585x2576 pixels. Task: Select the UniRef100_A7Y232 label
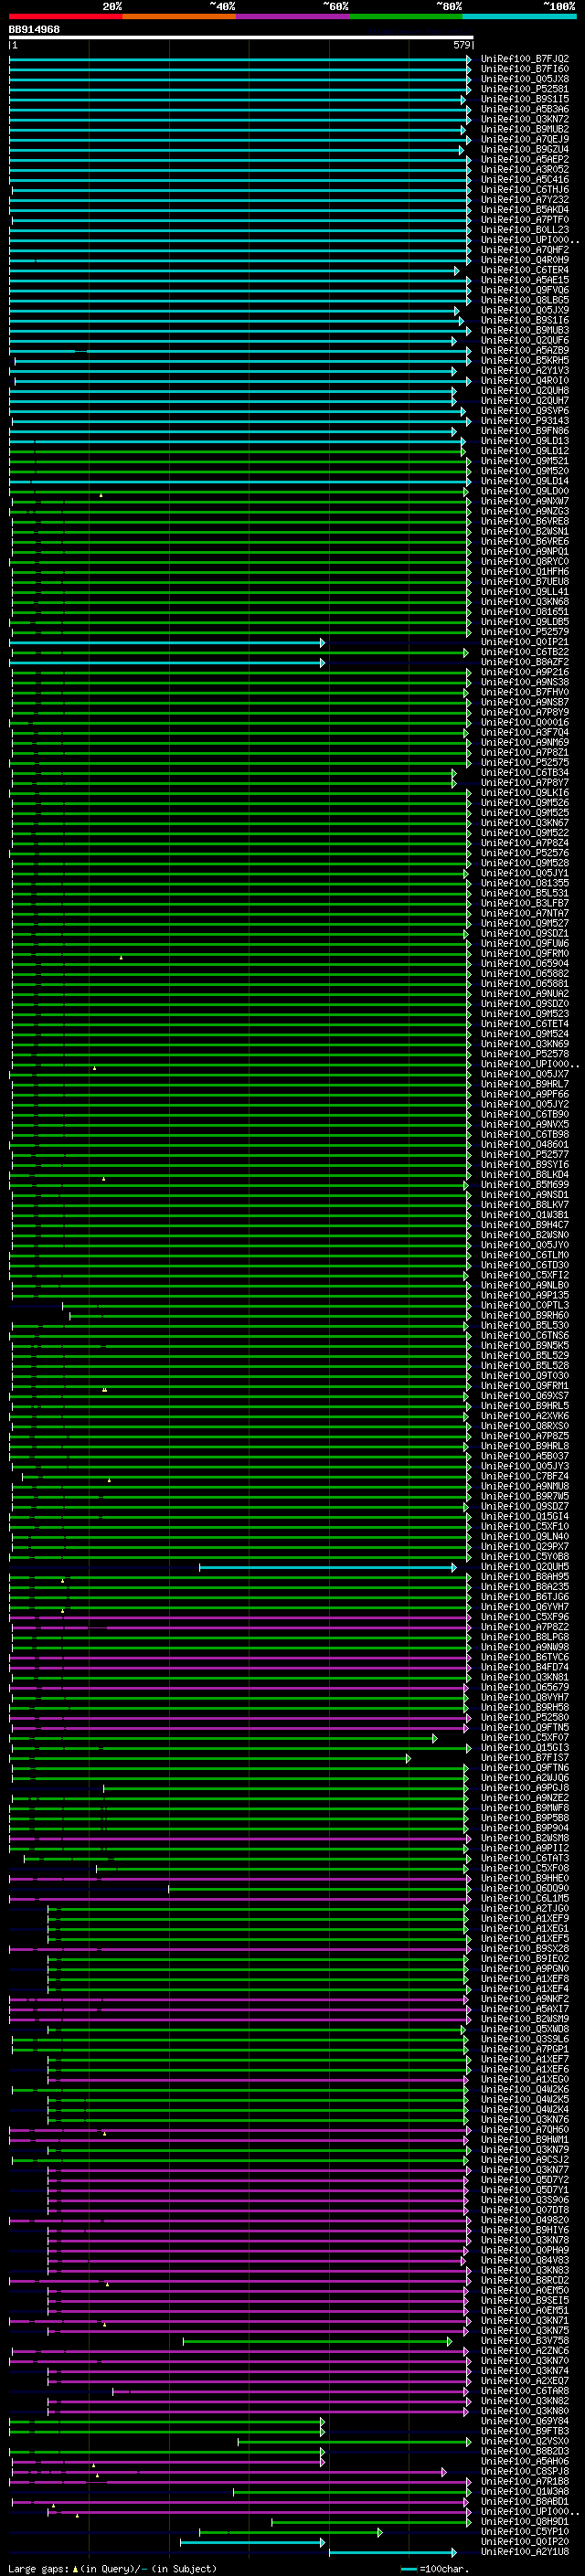(525, 199)
